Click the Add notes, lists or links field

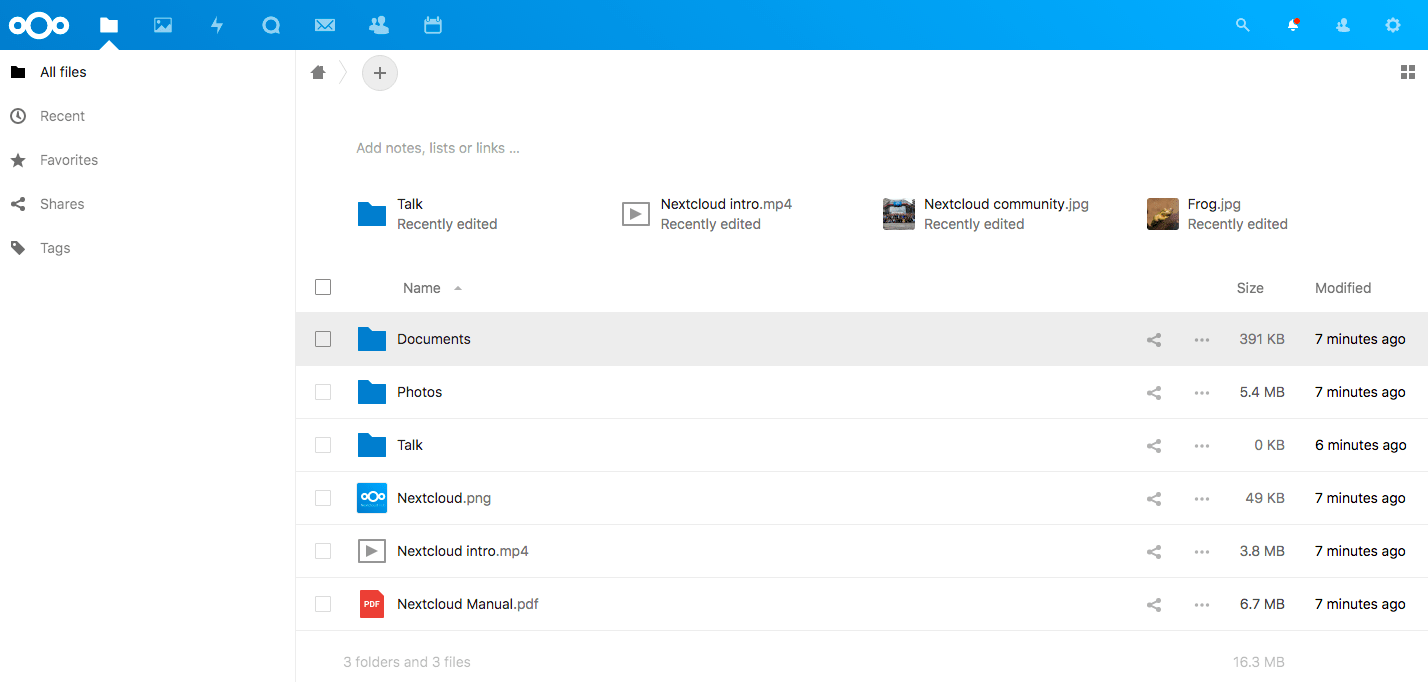(438, 148)
